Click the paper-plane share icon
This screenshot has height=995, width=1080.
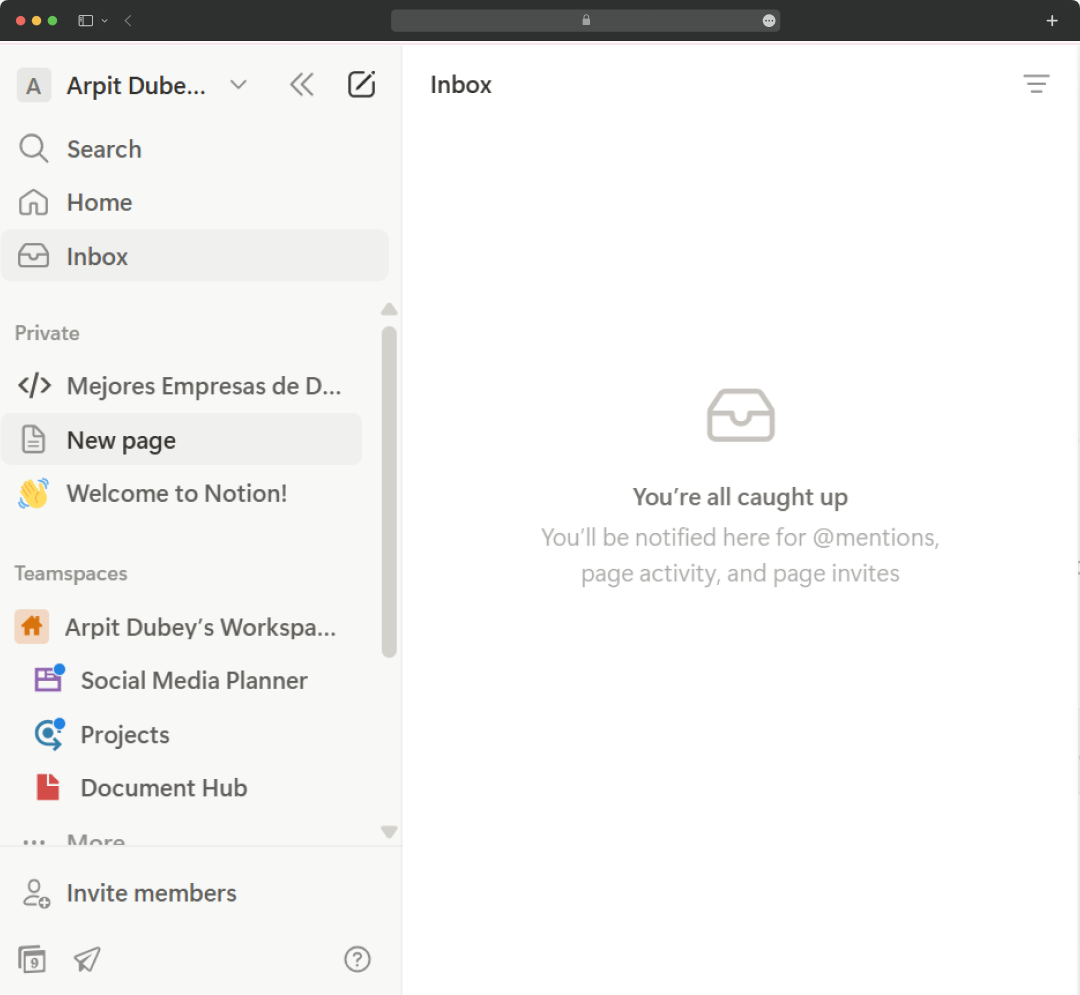point(87,959)
